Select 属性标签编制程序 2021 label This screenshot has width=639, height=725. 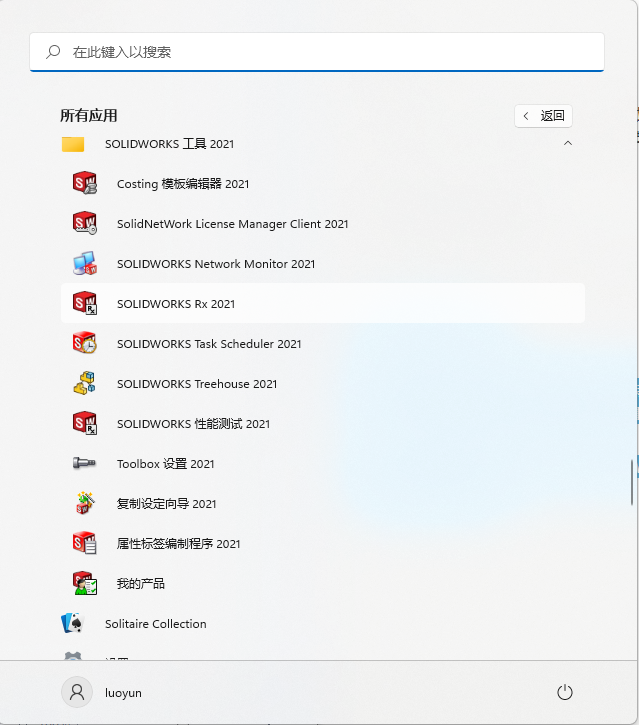(178, 544)
